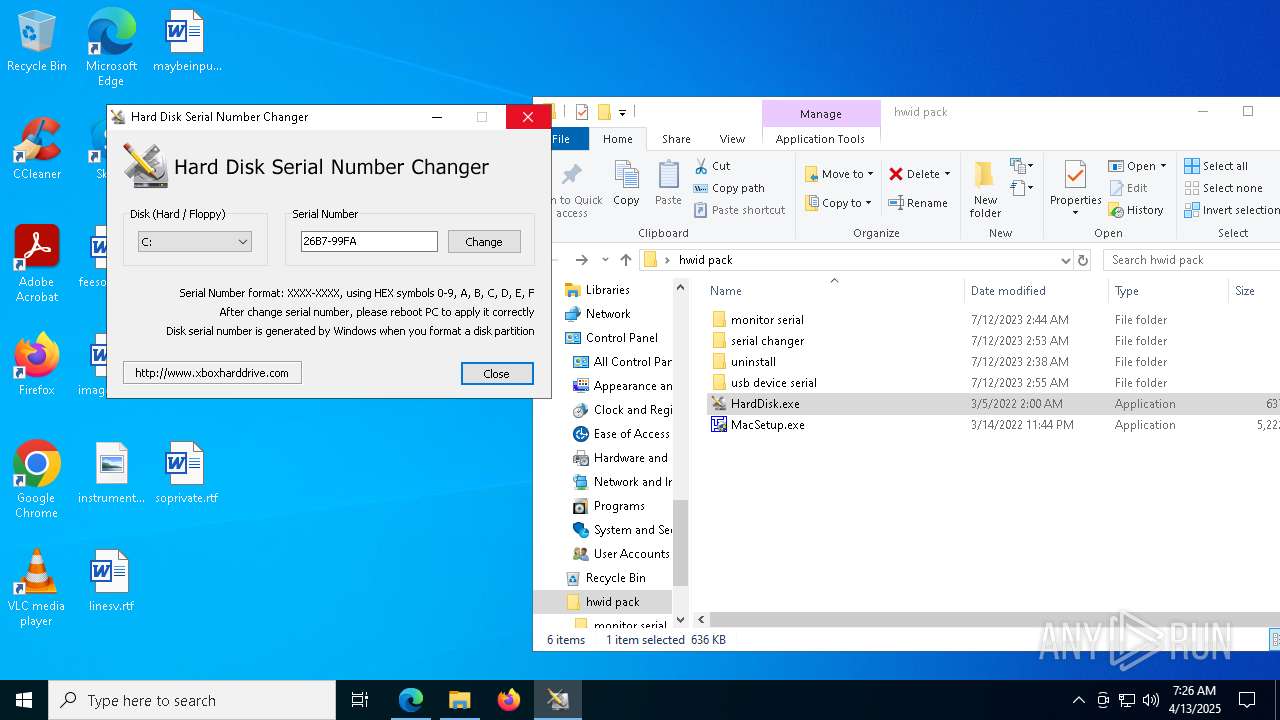
Task: Select the MacSetup.exe file
Action: click(x=767, y=425)
